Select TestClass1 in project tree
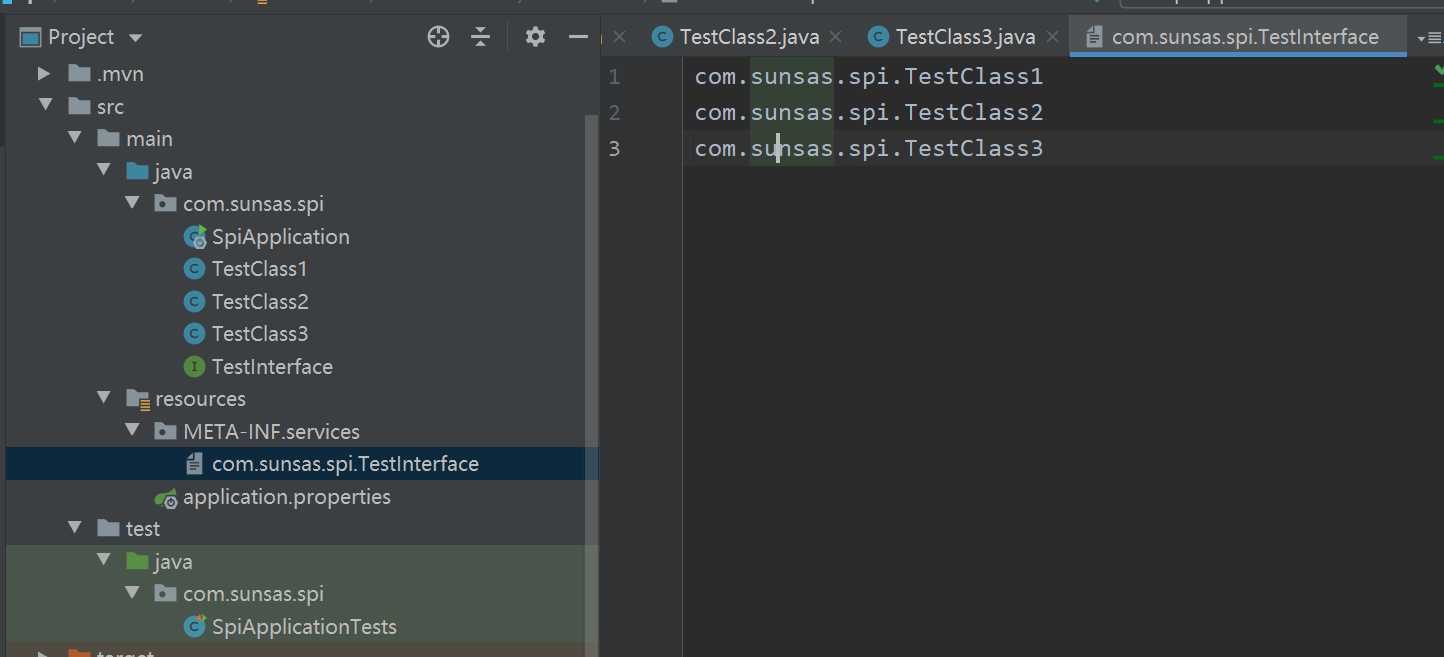The image size is (1444, 657). [260, 269]
